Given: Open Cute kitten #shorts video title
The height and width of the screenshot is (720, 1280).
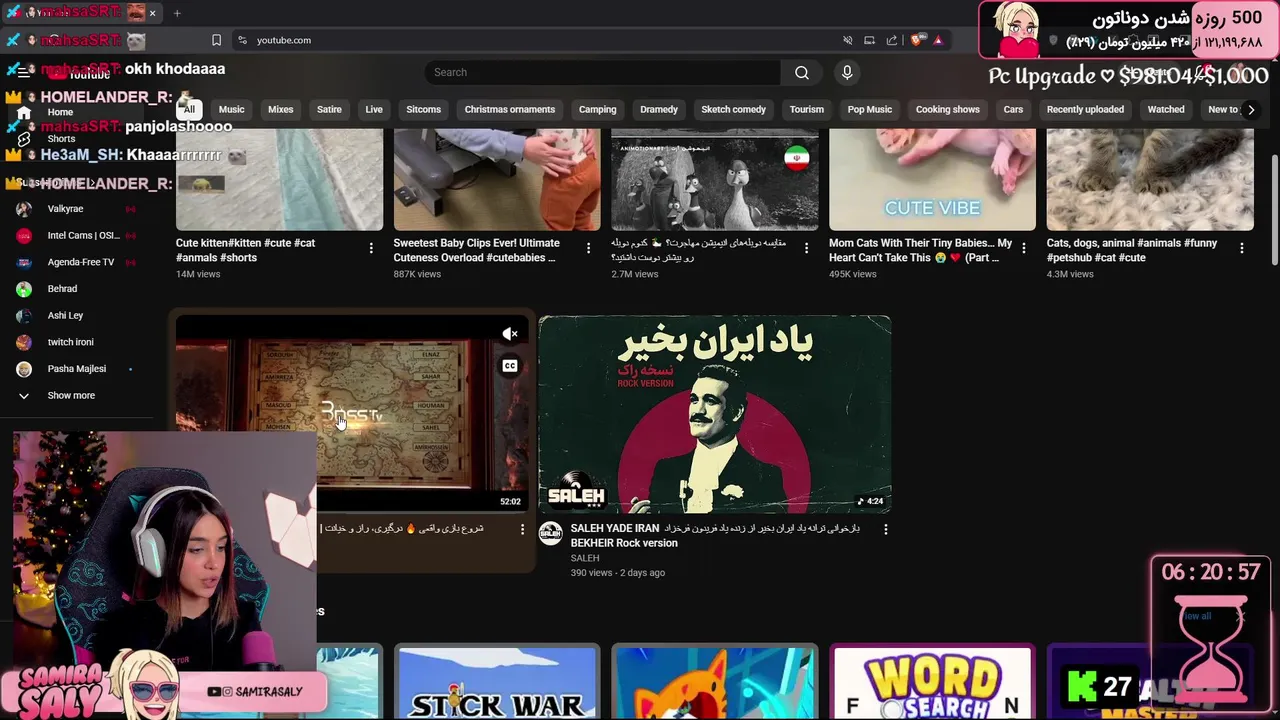Looking at the screenshot, I should 246,250.
